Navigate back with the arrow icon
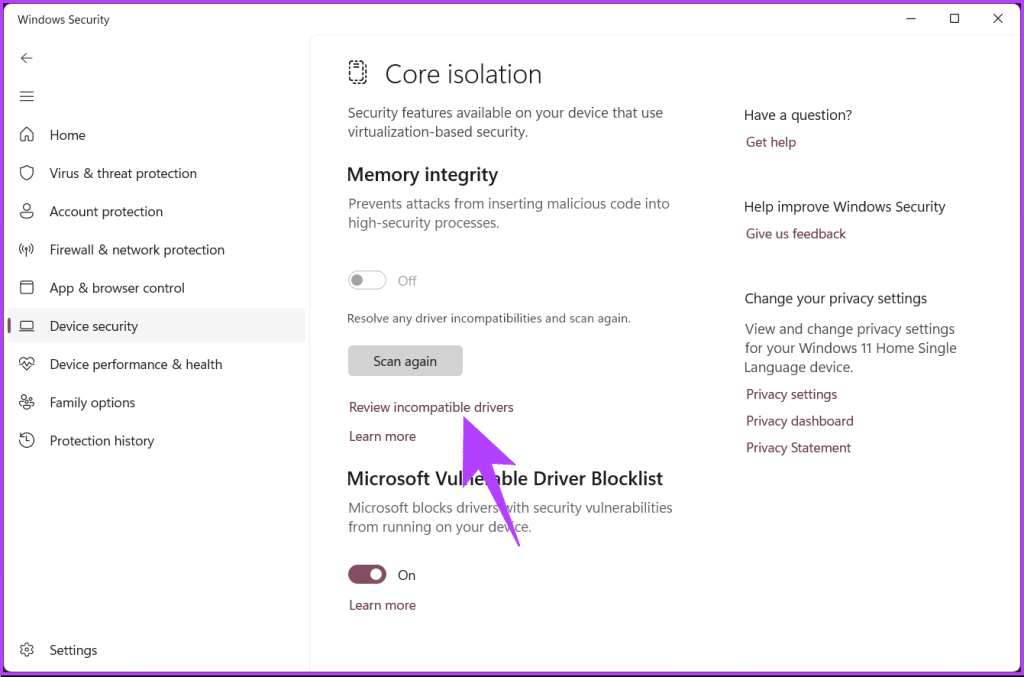The image size is (1024, 677). [26, 58]
